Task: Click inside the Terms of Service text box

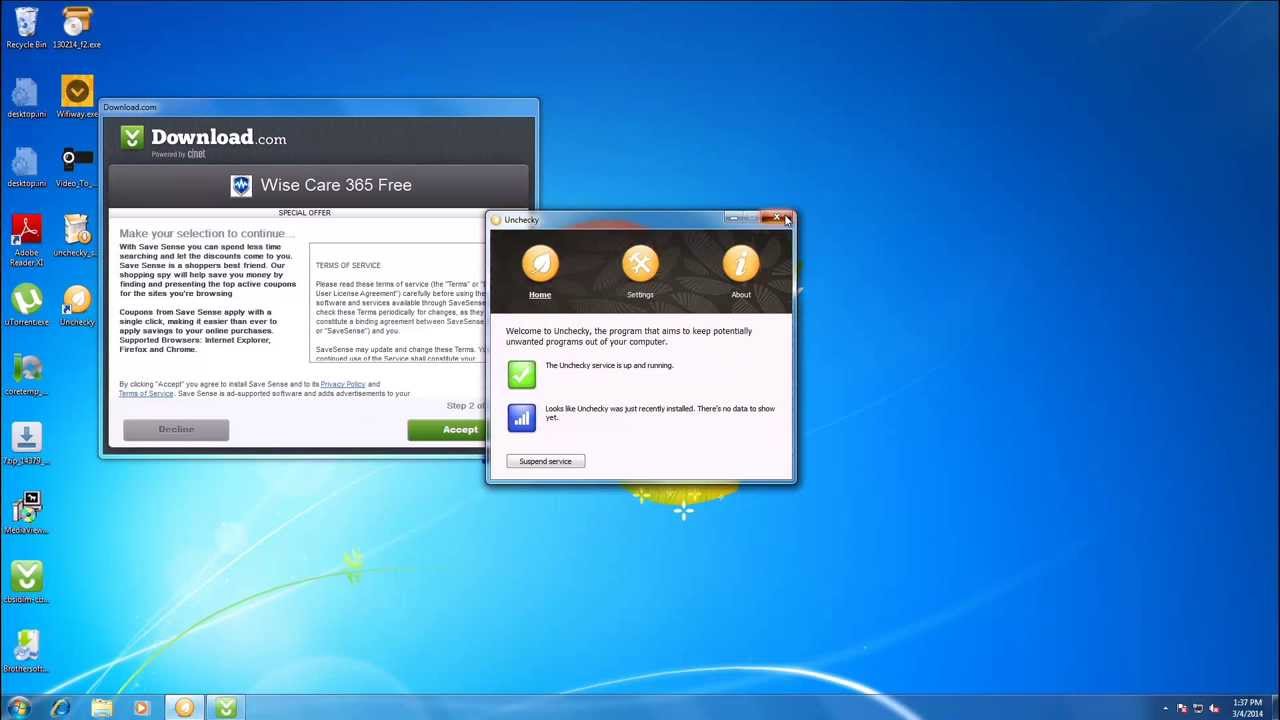Action: click(x=399, y=302)
